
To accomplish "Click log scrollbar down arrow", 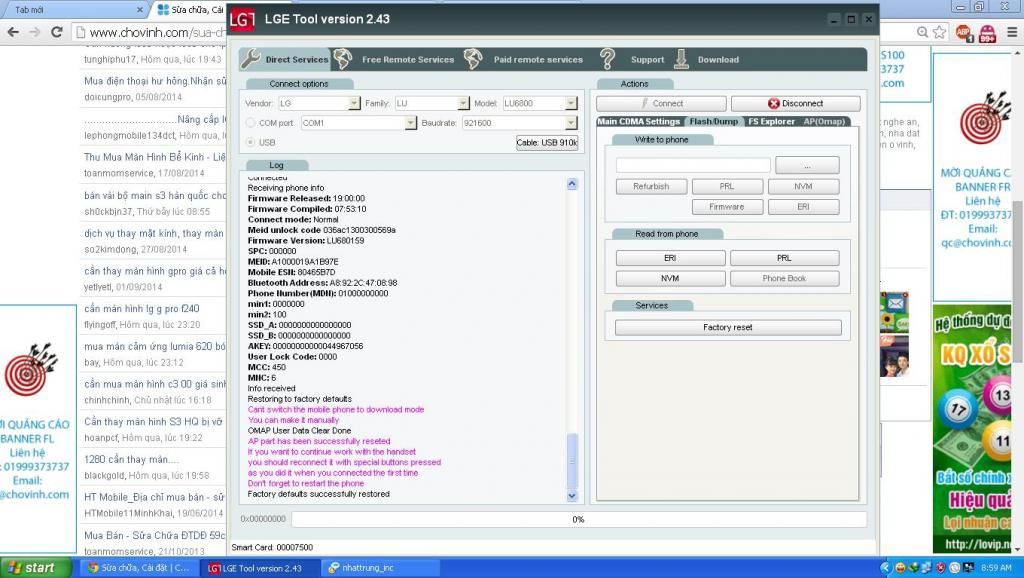I will 572,496.
